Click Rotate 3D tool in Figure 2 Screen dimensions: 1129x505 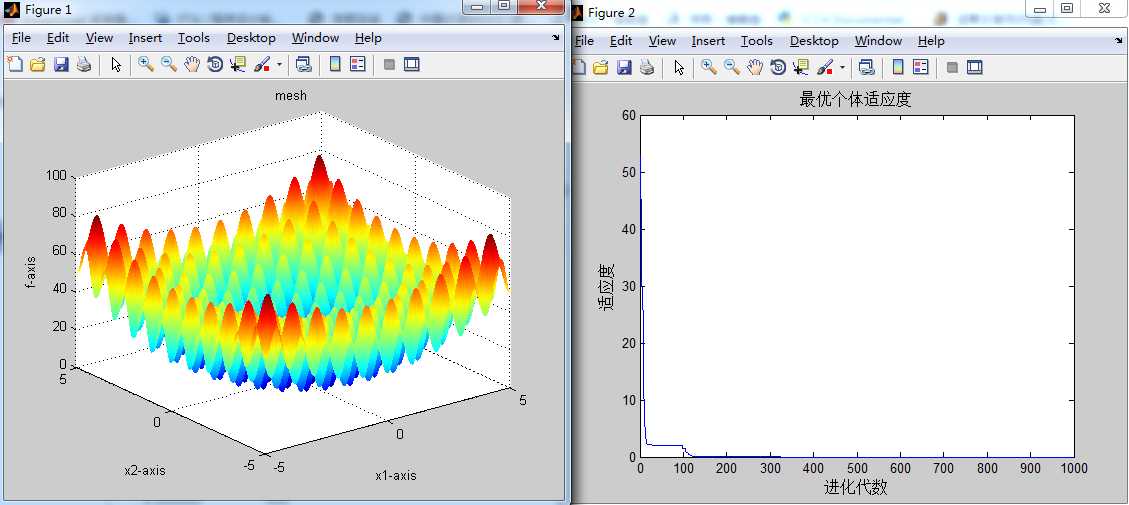778,68
